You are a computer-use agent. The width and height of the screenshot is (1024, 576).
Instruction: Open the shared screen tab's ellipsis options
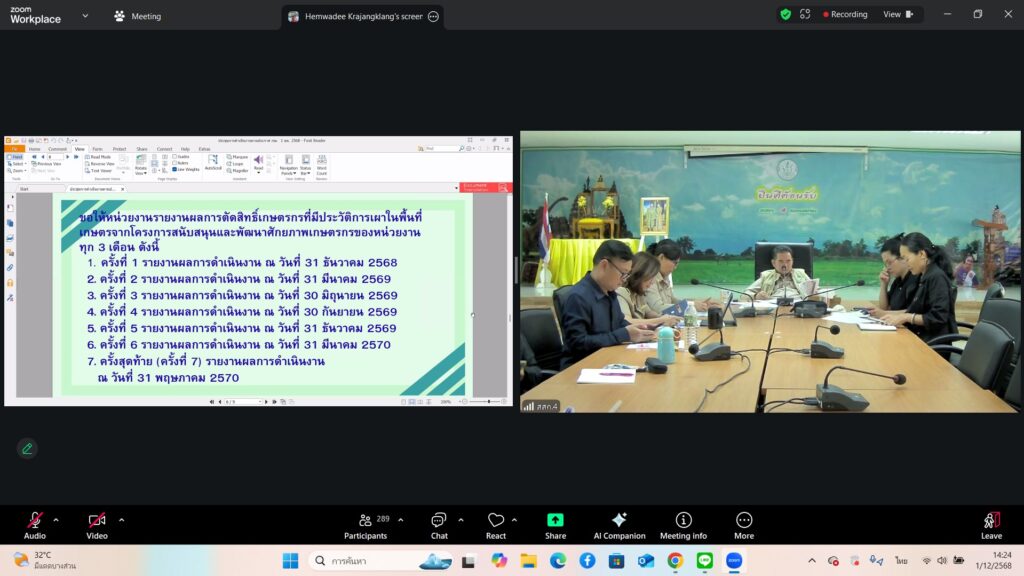tap(433, 16)
